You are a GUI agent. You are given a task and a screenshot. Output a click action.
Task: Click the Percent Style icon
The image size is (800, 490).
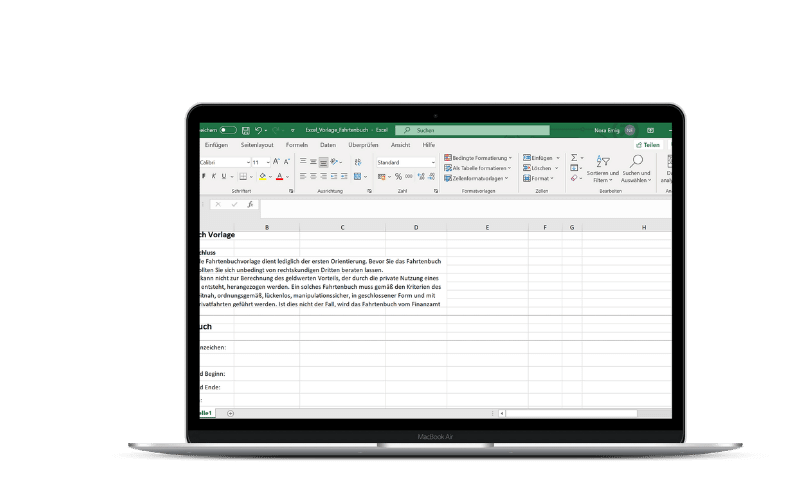(x=398, y=177)
